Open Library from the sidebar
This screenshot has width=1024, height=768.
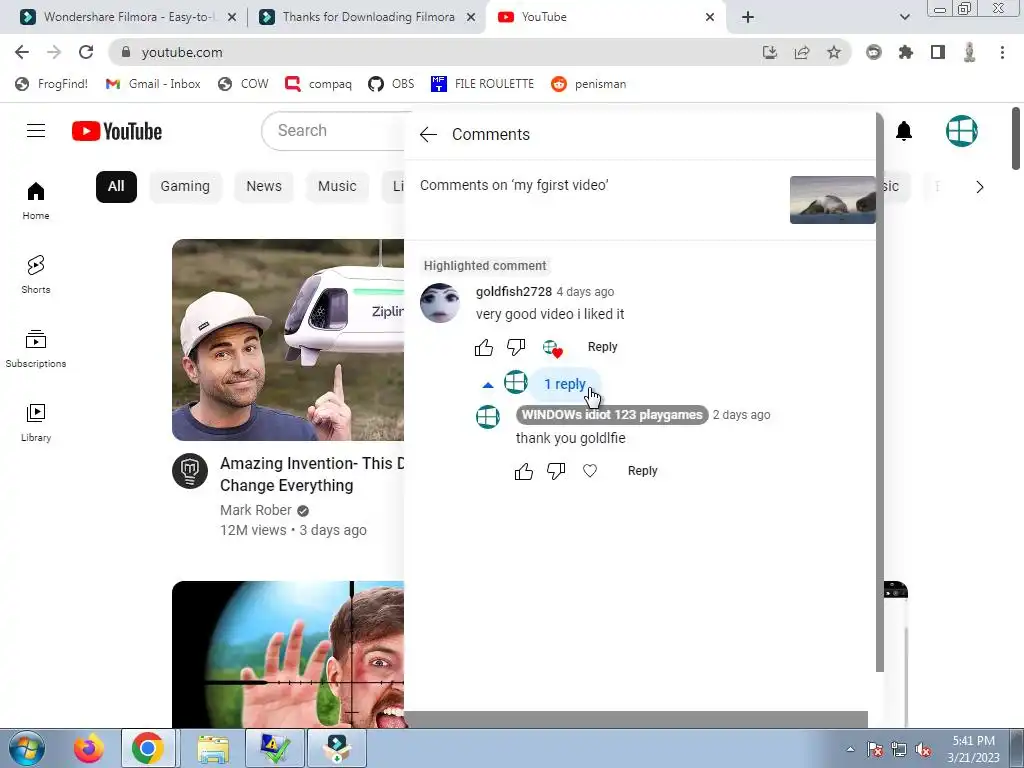[x=35, y=423]
